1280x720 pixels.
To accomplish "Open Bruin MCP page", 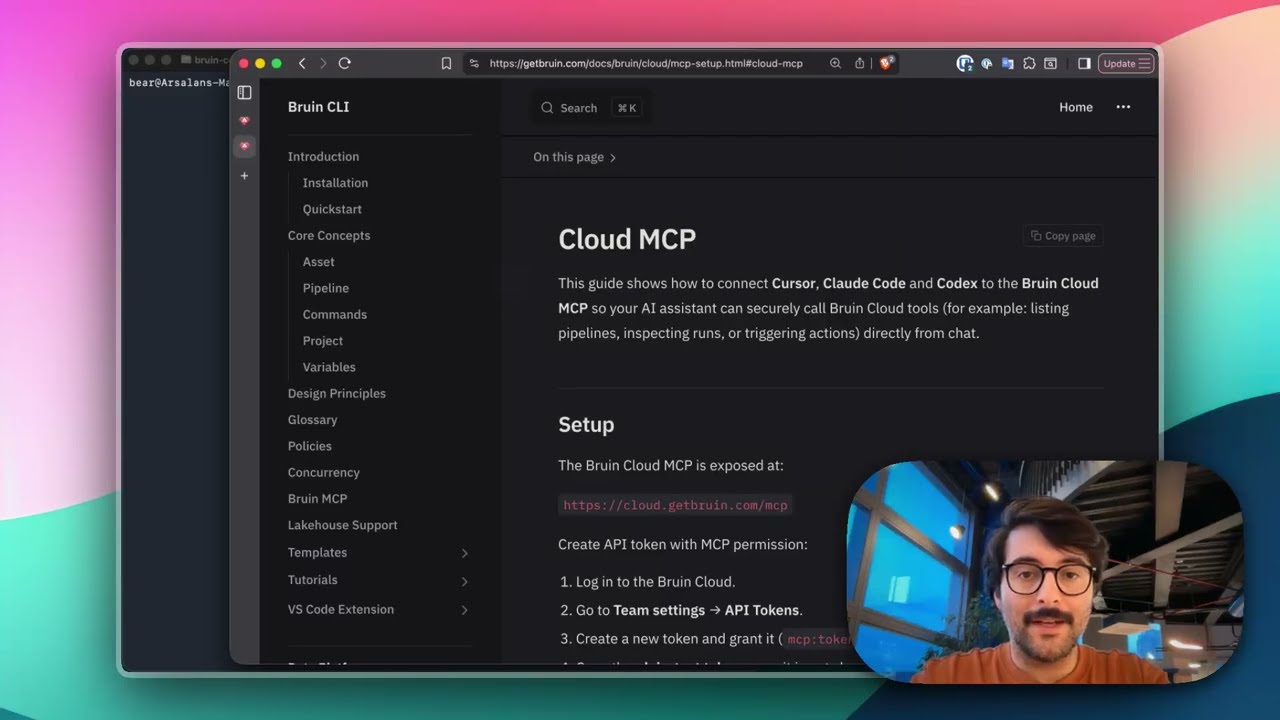I will click(x=317, y=498).
